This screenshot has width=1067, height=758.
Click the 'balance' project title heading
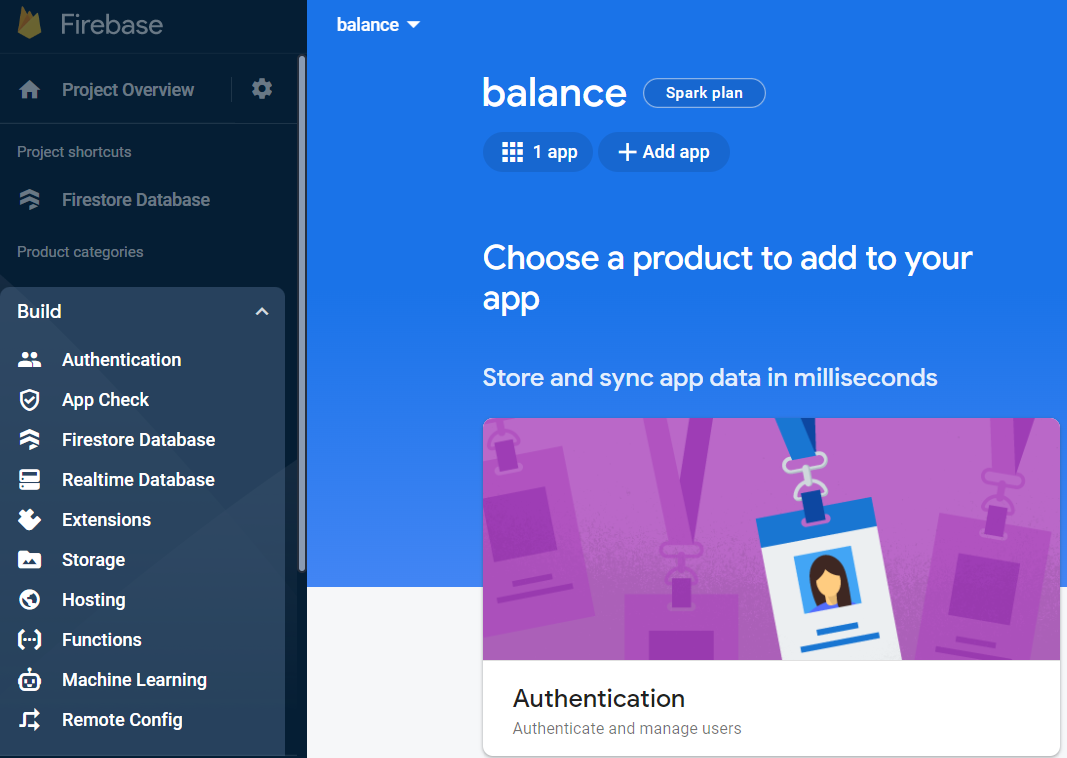tap(555, 93)
